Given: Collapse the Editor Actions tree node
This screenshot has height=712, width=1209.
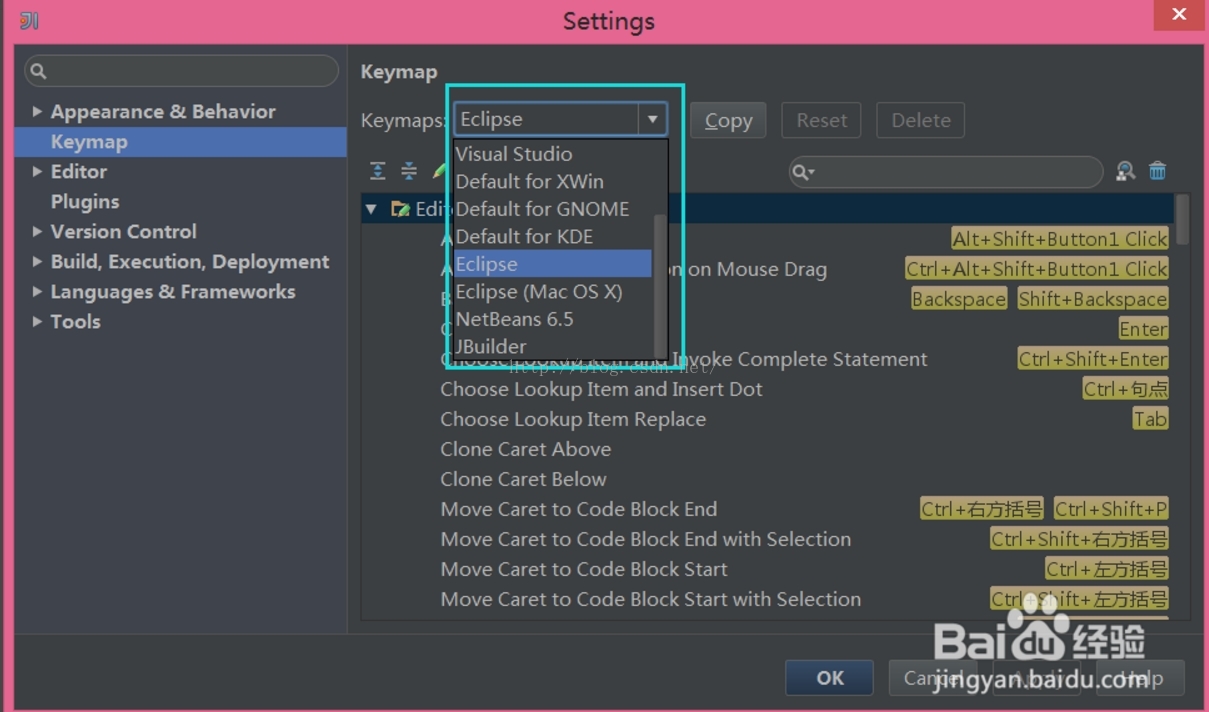Looking at the screenshot, I should [x=372, y=209].
